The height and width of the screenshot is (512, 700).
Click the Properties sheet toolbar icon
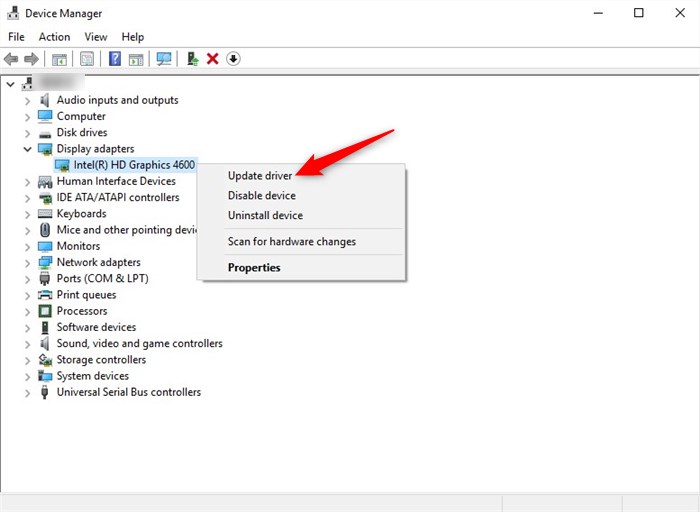87,59
